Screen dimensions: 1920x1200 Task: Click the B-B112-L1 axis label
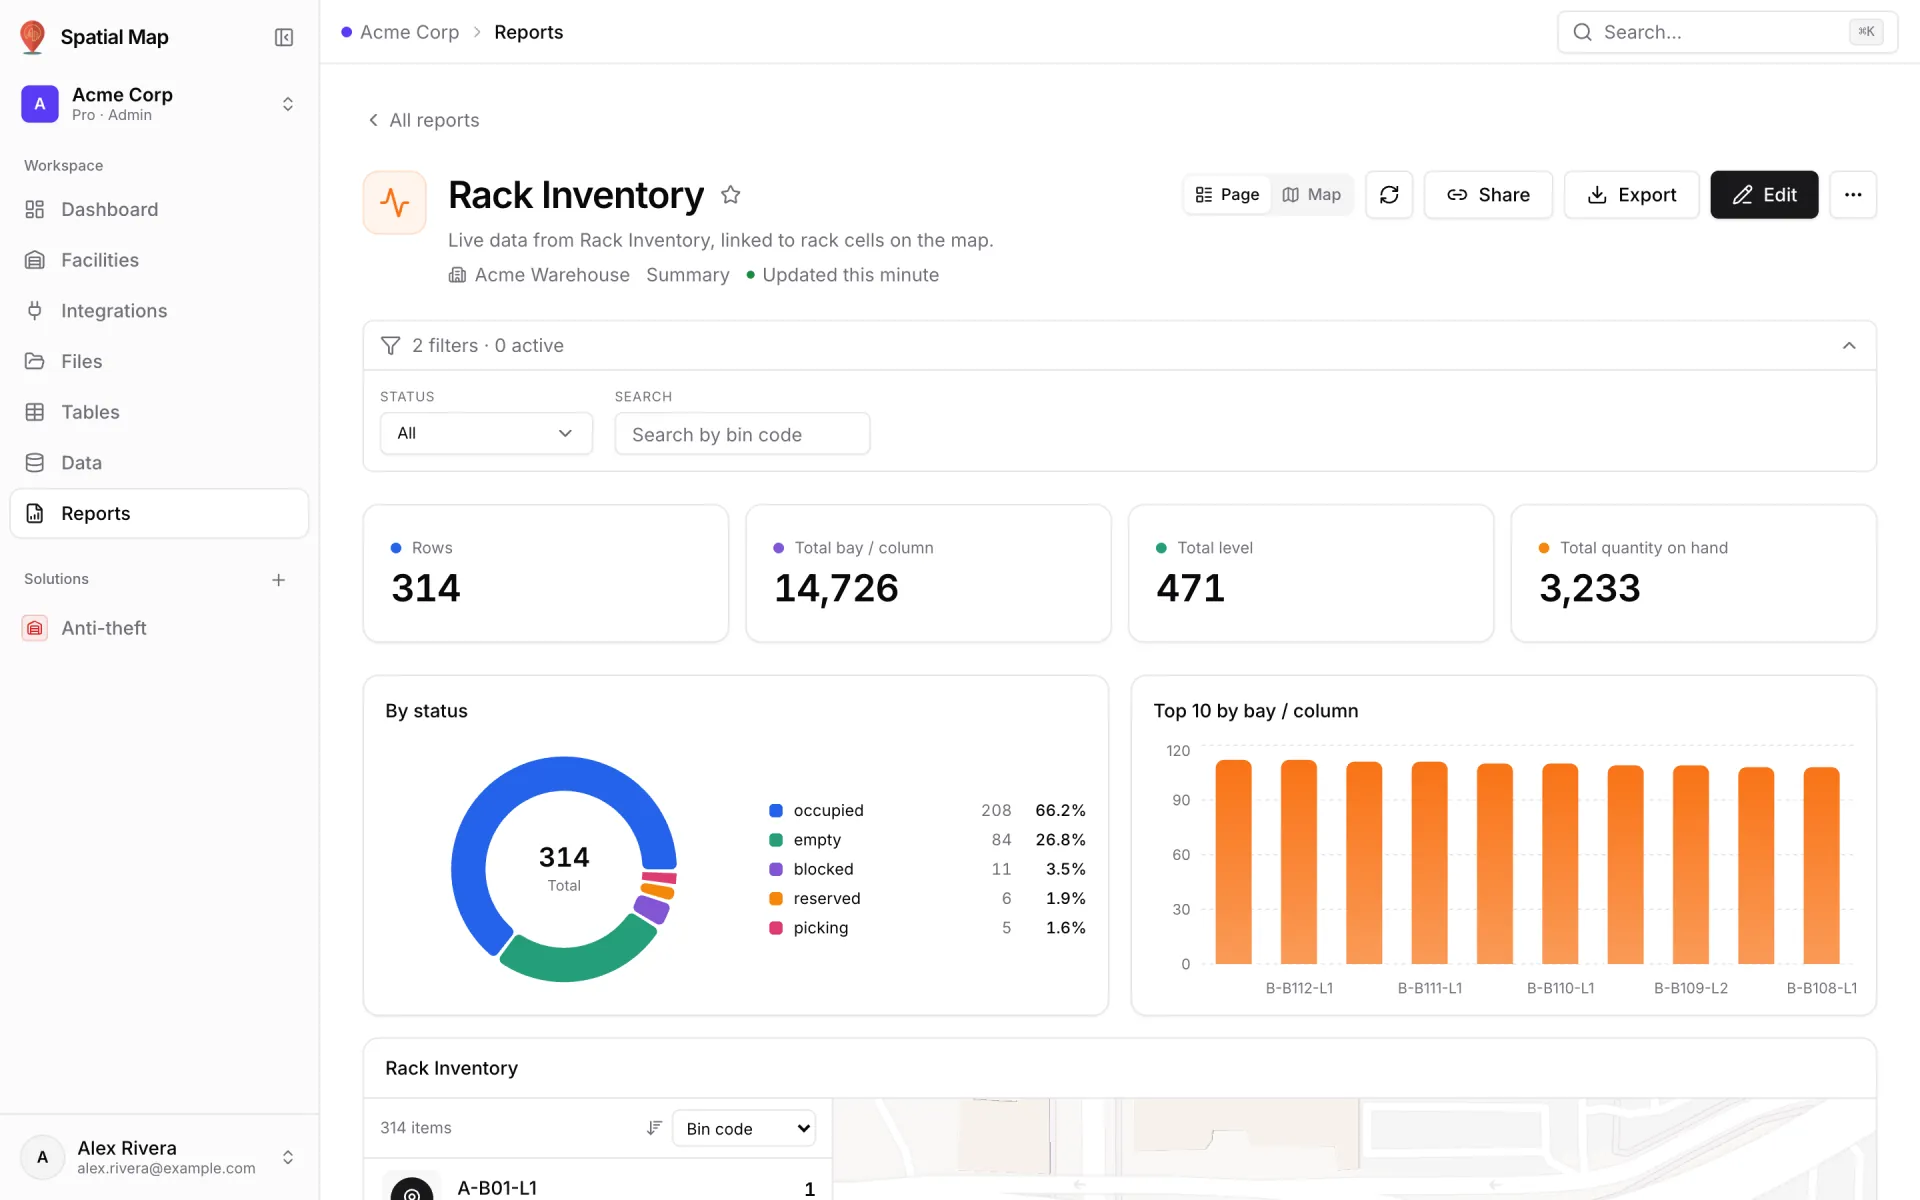tap(1299, 988)
